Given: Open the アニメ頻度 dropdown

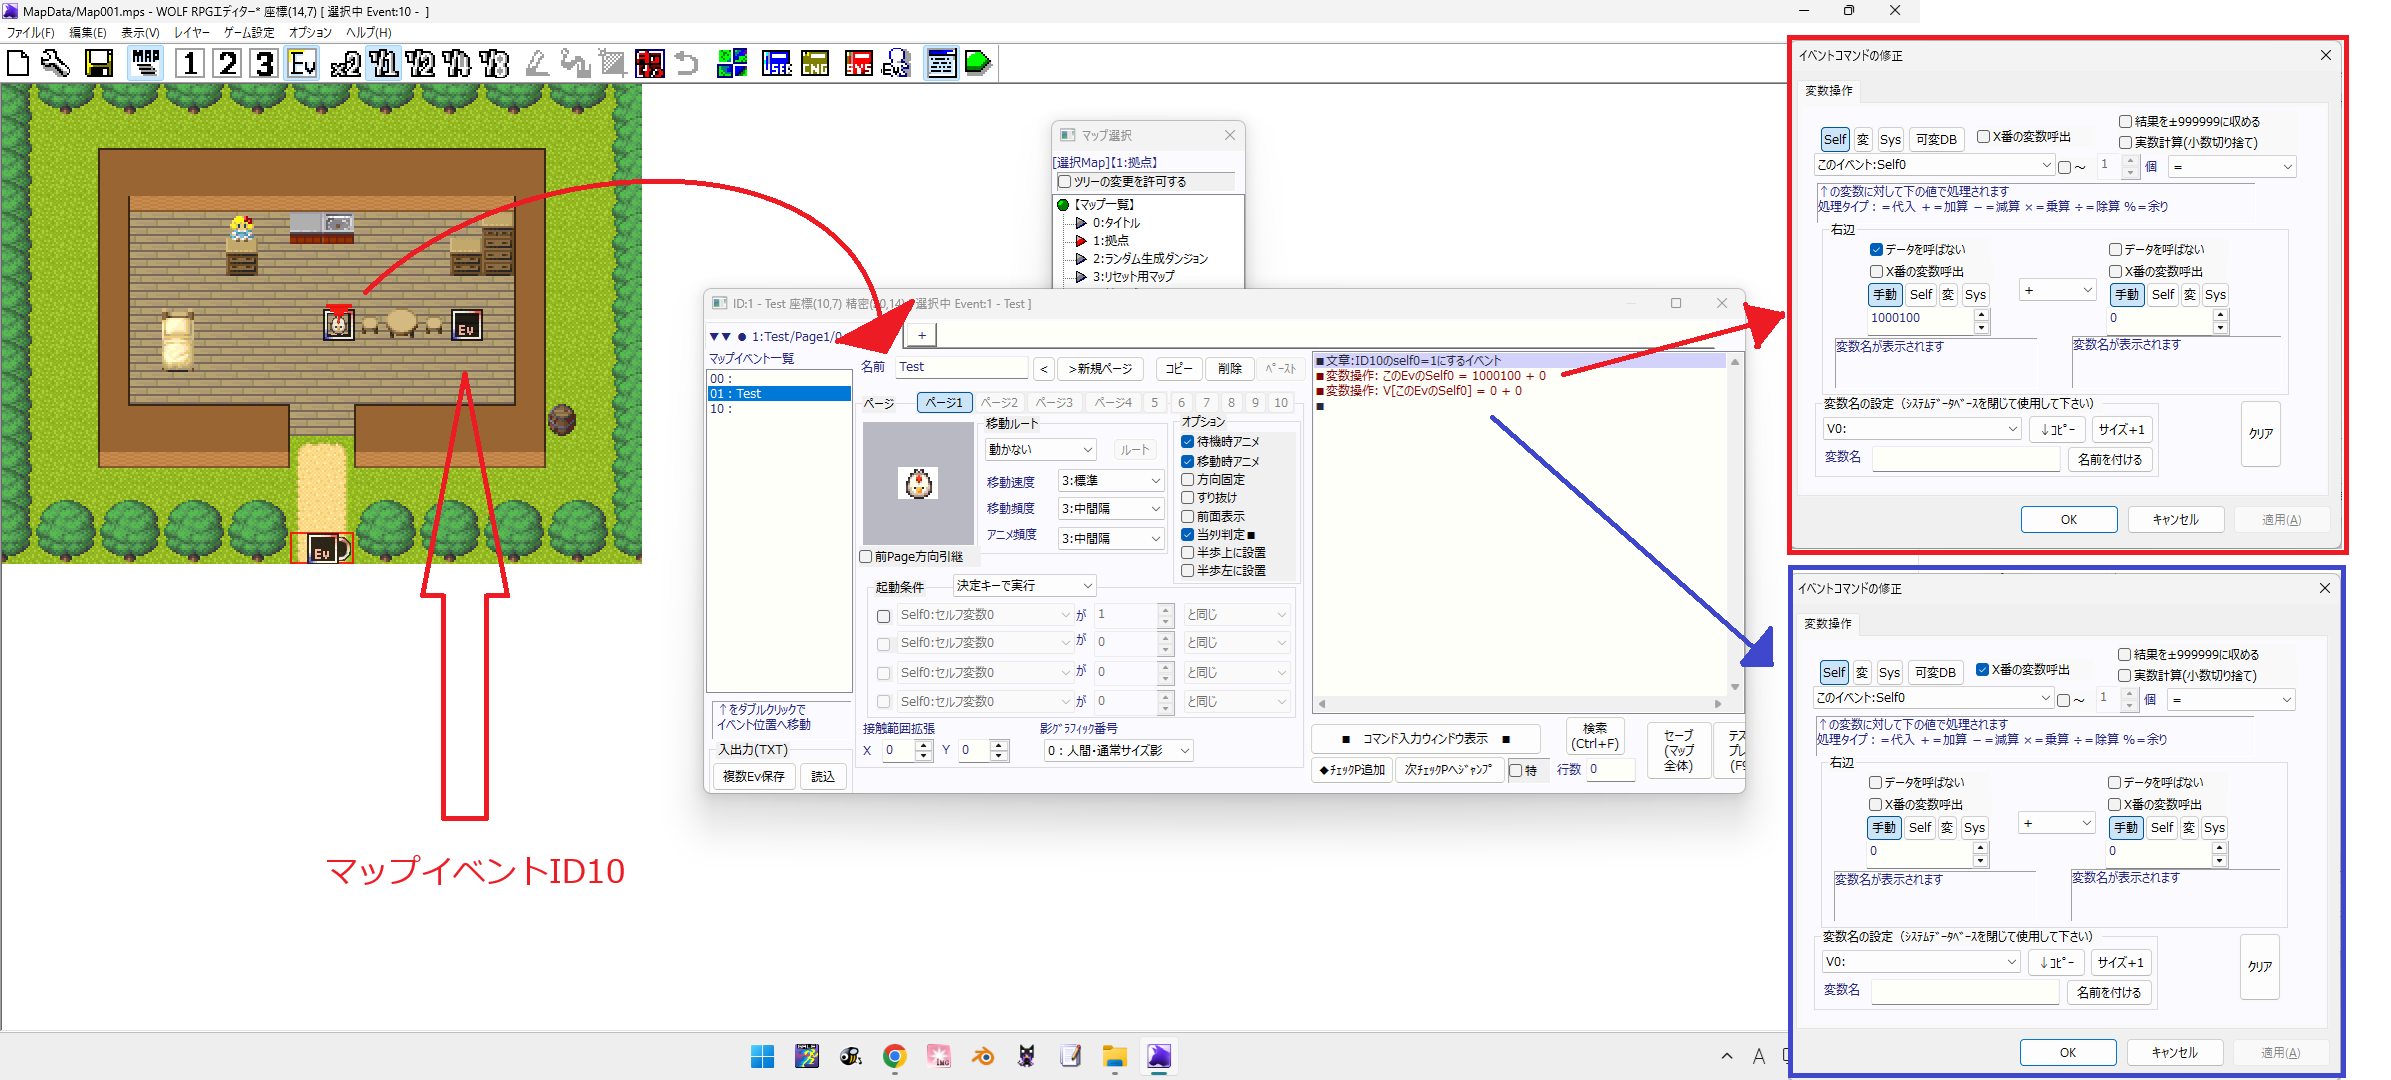Looking at the screenshot, I should point(1112,539).
